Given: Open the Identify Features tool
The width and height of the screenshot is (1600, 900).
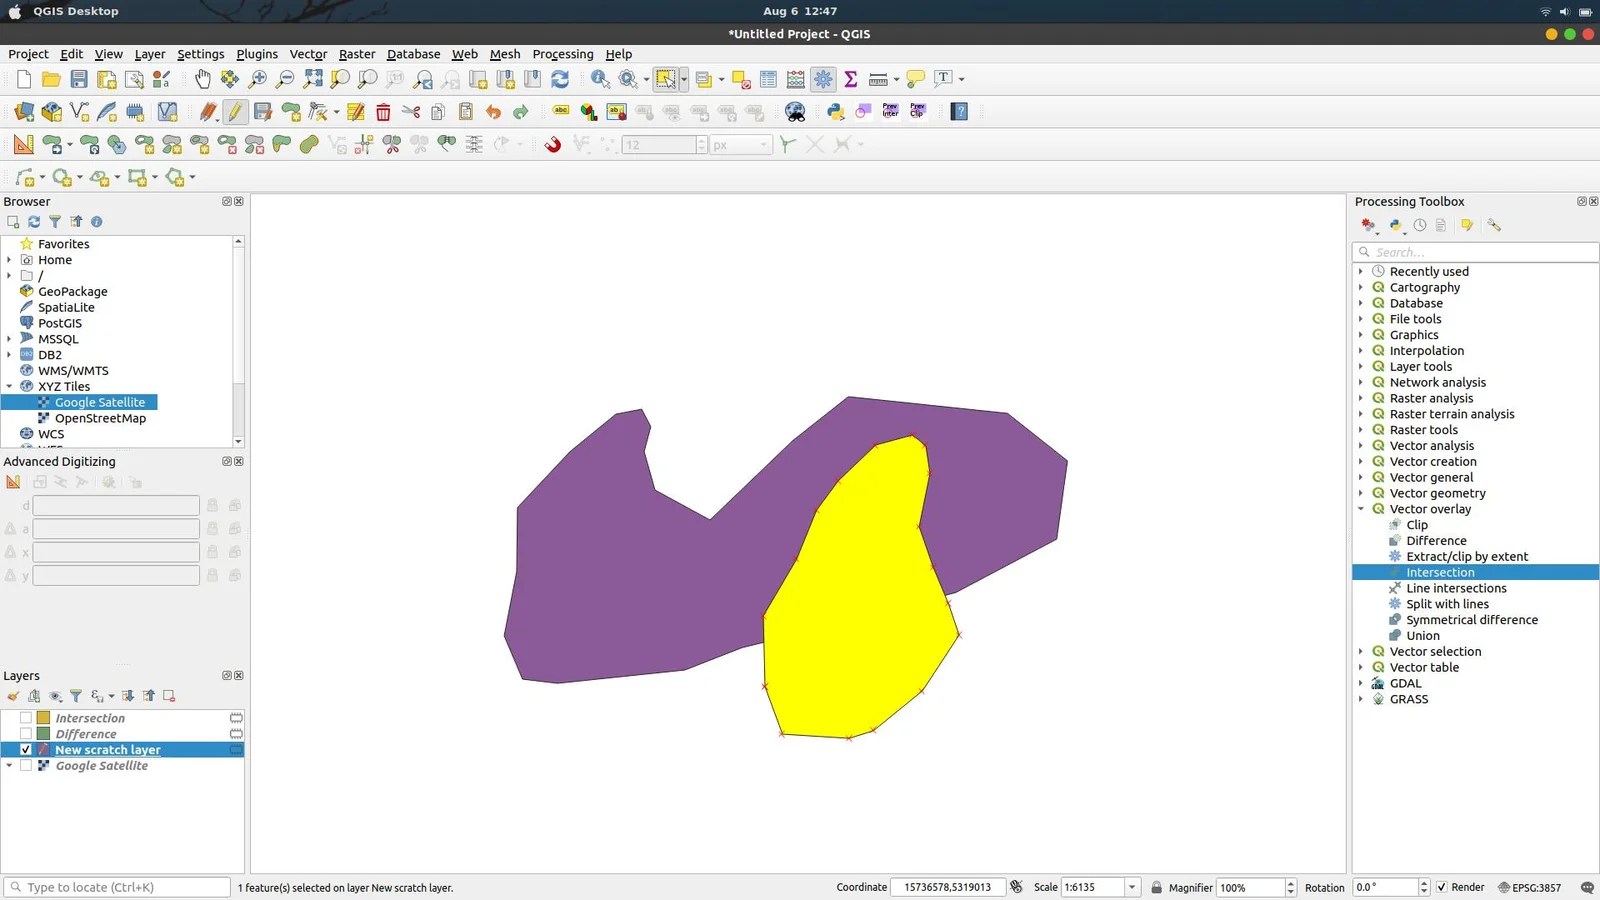Looking at the screenshot, I should pyautogui.click(x=599, y=79).
